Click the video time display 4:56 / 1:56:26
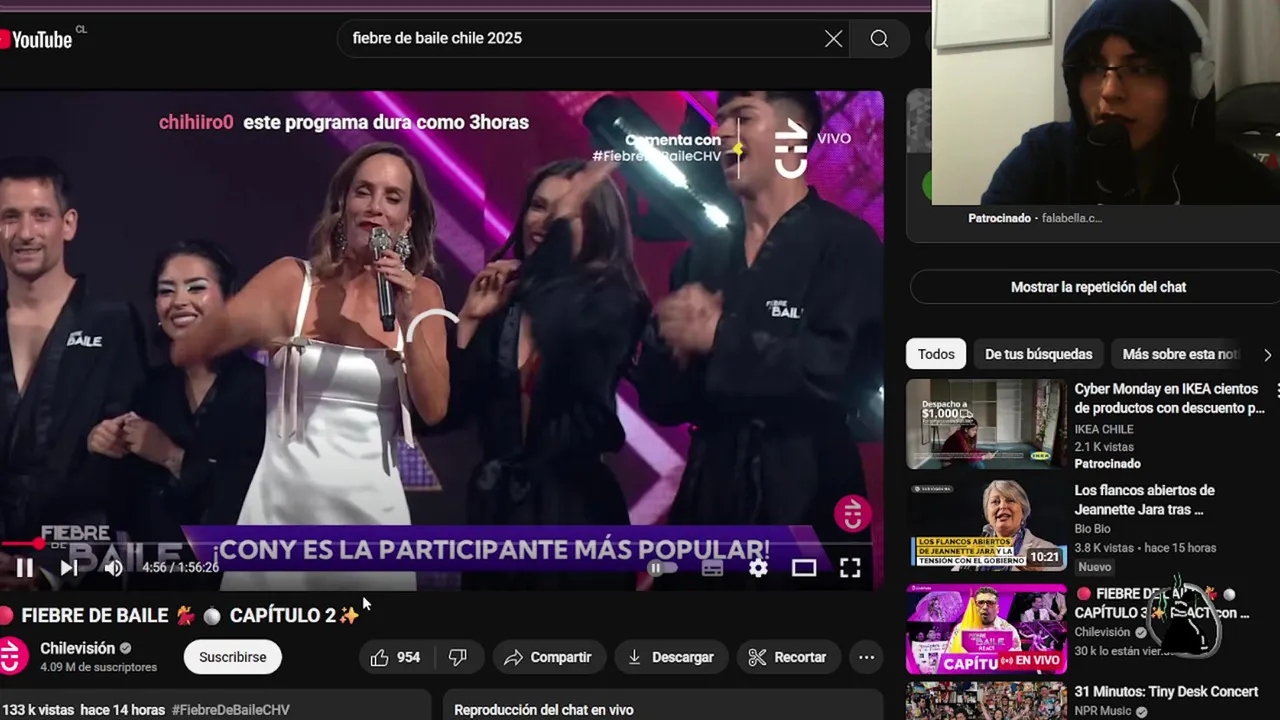The image size is (1280, 720). (180, 568)
